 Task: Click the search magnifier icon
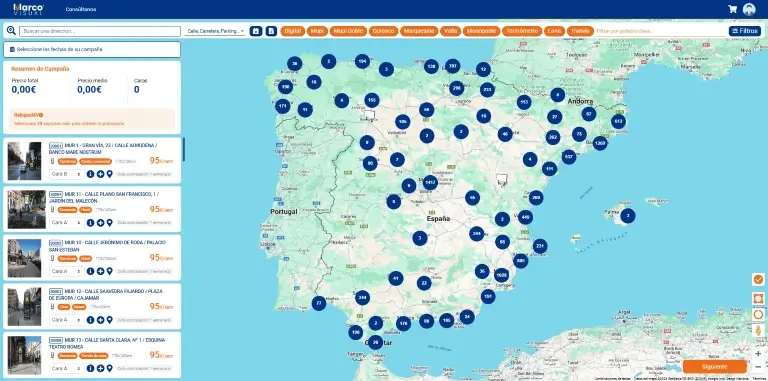click(11, 31)
